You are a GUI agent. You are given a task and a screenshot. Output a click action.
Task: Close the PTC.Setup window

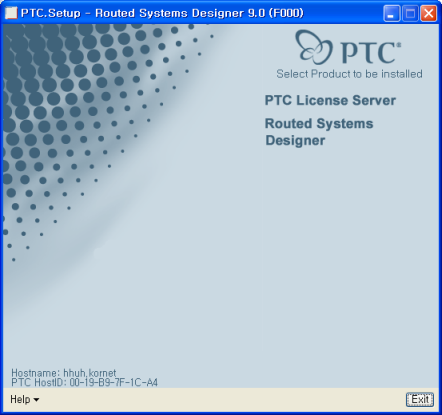(428, 14)
